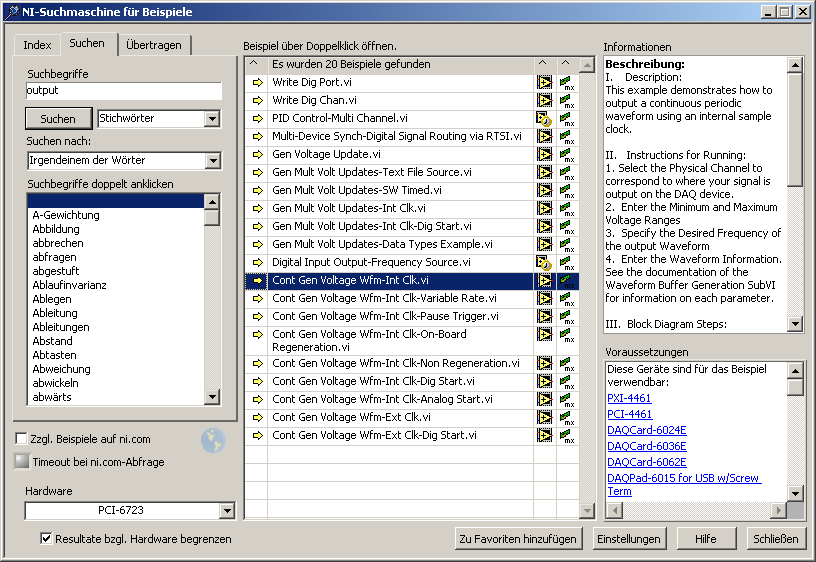This screenshot has height=562, width=816.
Task: Open the DAQCard-6036E link
Action: click(x=647, y=446)
